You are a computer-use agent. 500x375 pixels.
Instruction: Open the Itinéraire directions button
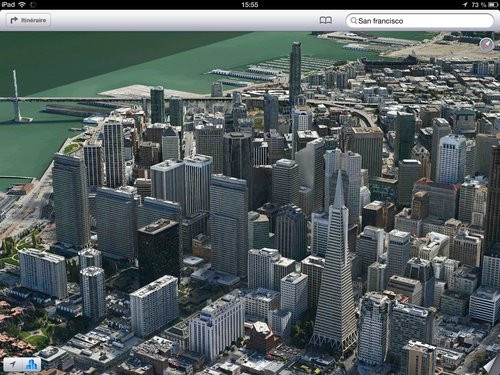28,20
